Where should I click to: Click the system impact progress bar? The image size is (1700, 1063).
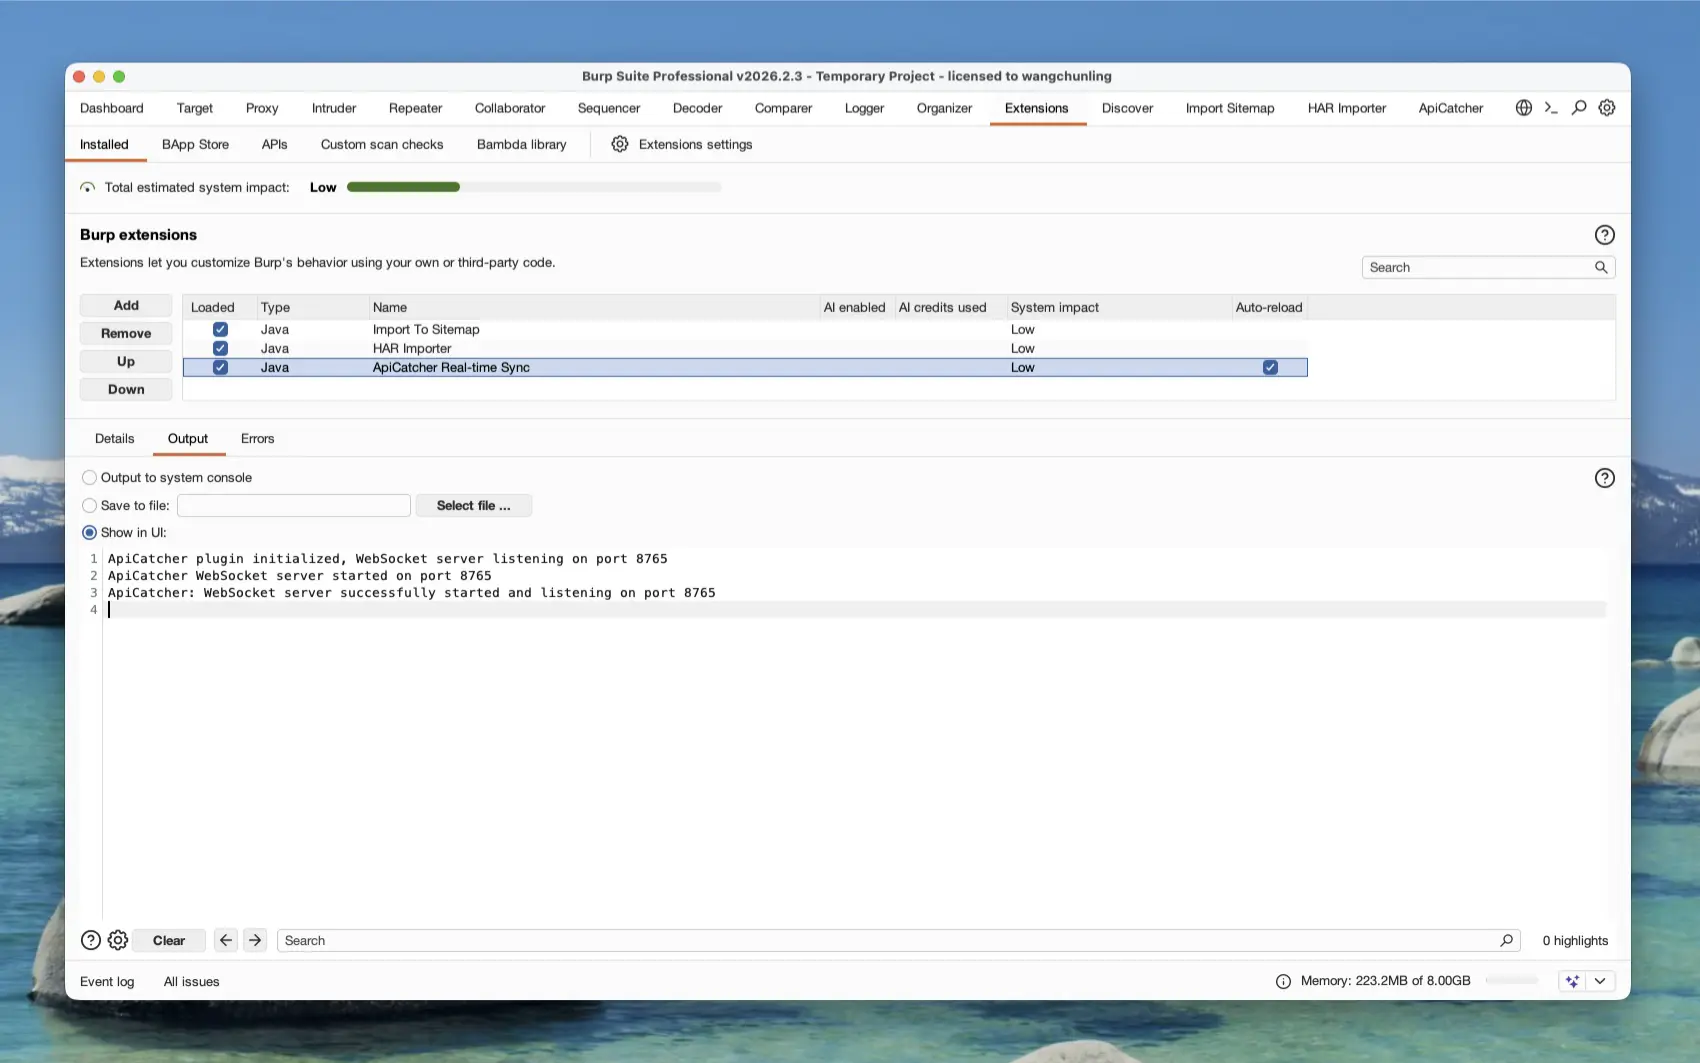[x=534, y=187]
